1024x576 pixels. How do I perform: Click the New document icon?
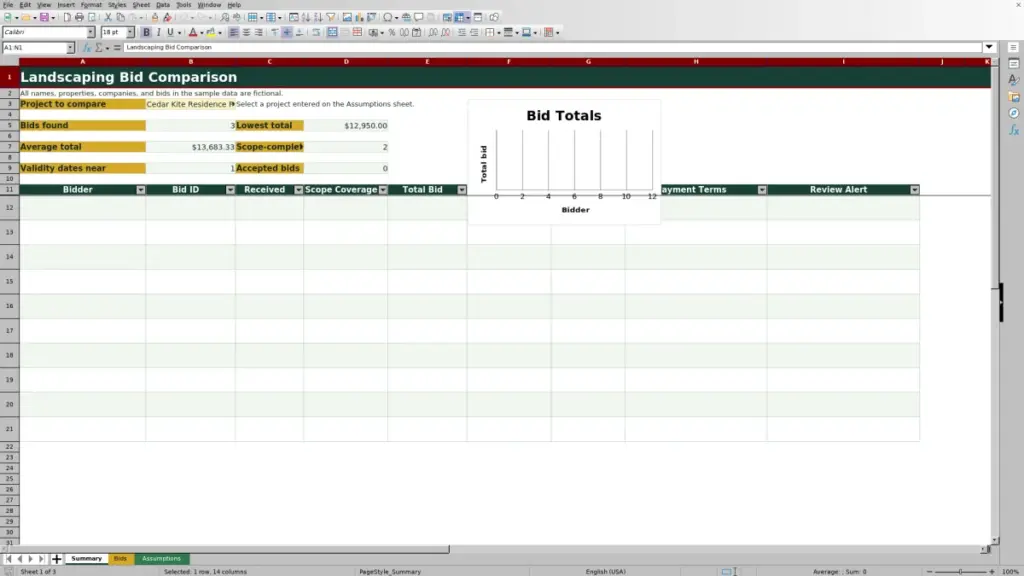tap(8, 17)
